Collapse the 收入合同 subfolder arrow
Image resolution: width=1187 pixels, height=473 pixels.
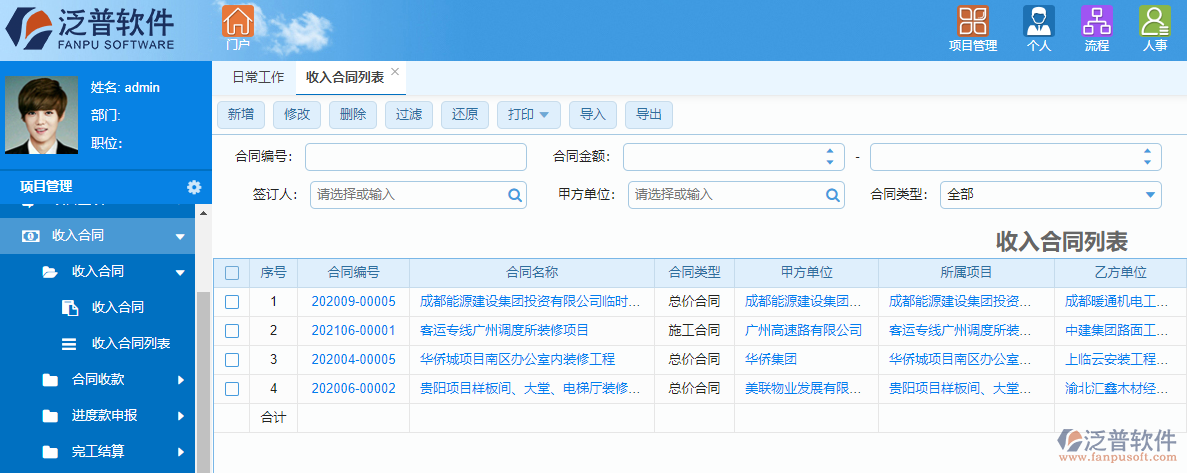(x=179, y=272)
